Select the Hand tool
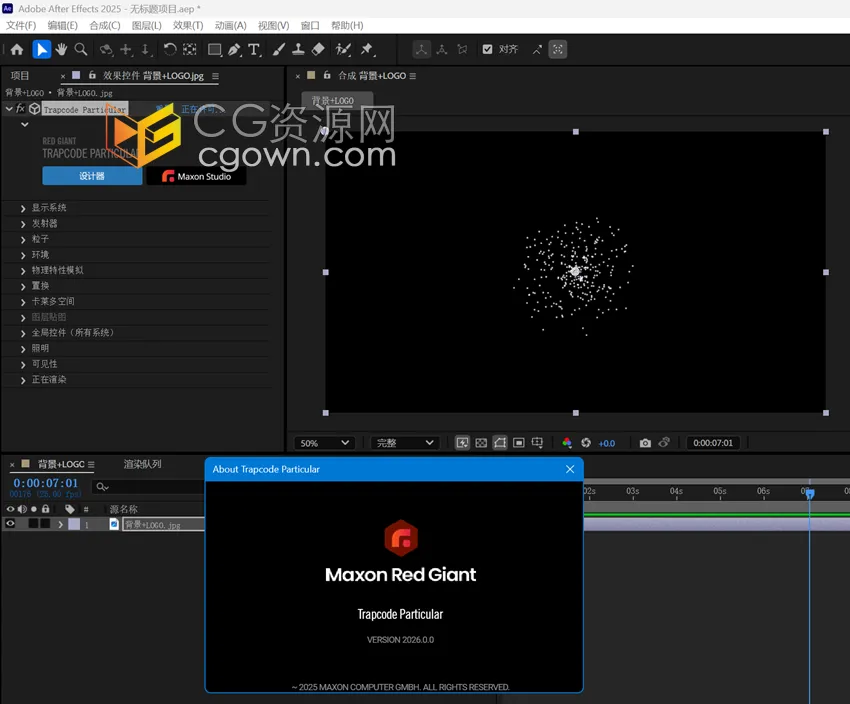The height and width of the screenshot is (704, 850). [x=60, y=50]
